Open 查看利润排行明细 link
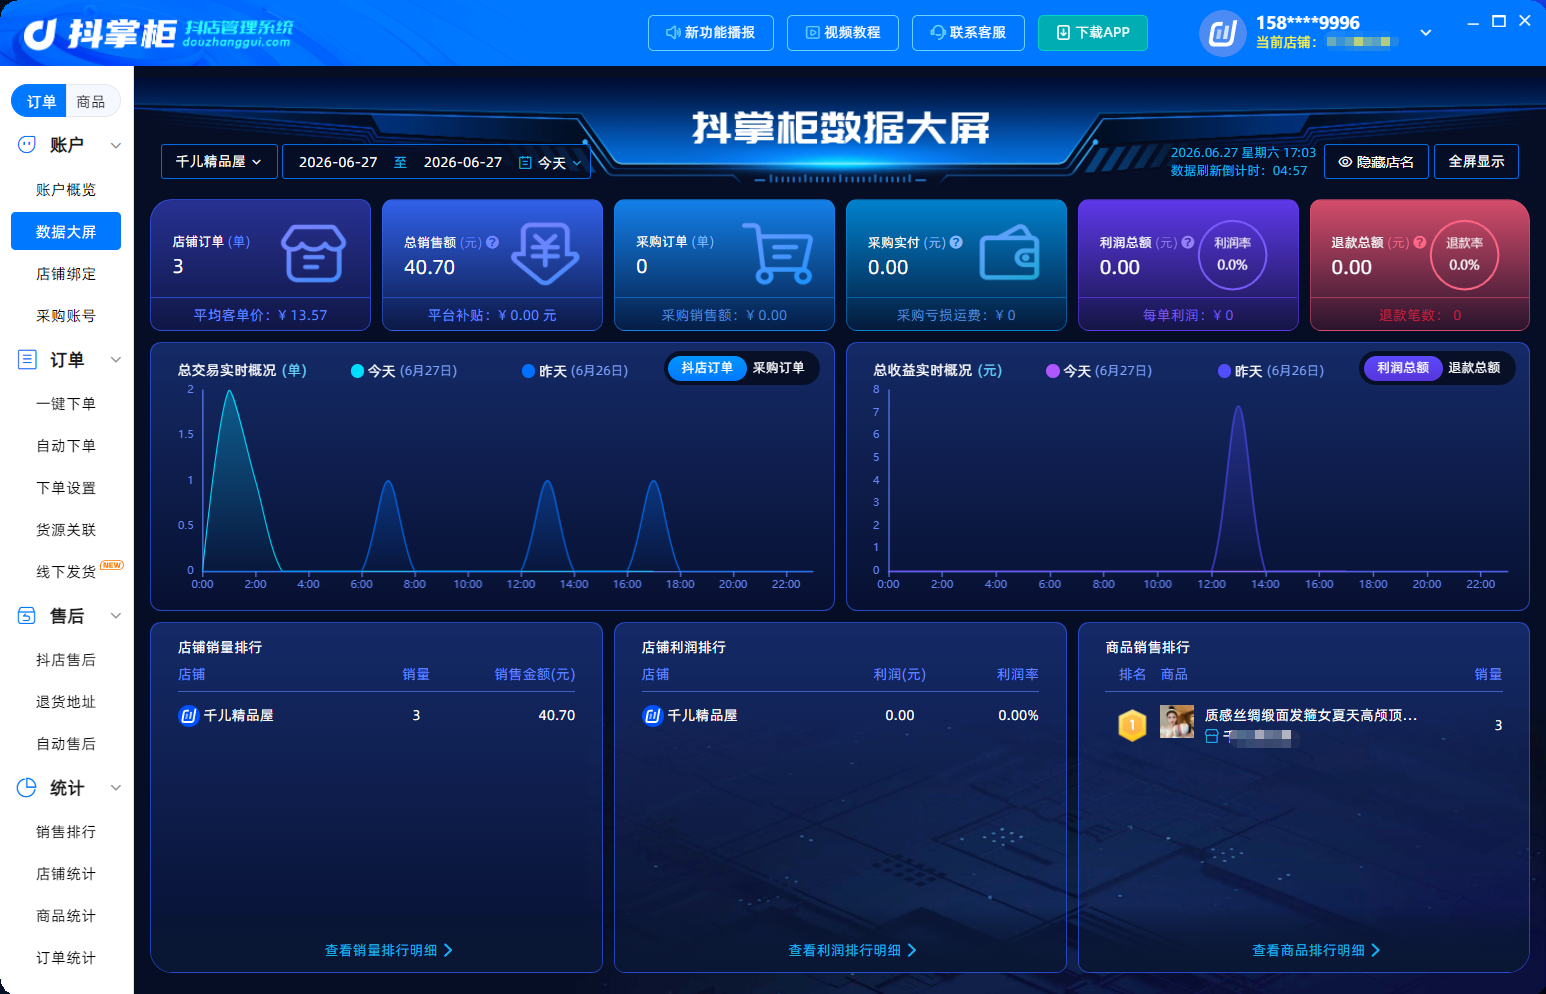The image size is (1546, 994). pyautogui.click(x=853, y=950)
